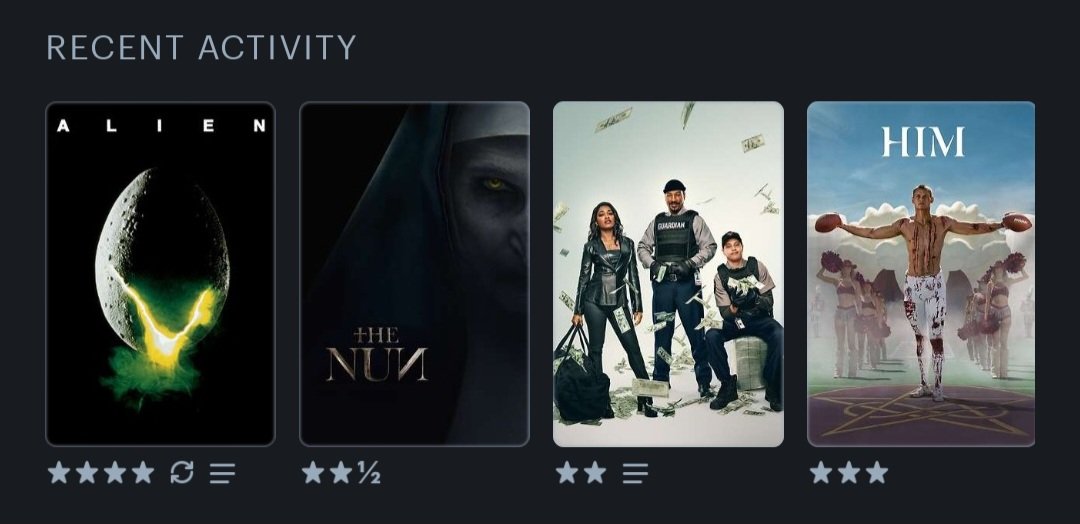
Task: Click the first star under The Nun
Action: click(313, 472)
